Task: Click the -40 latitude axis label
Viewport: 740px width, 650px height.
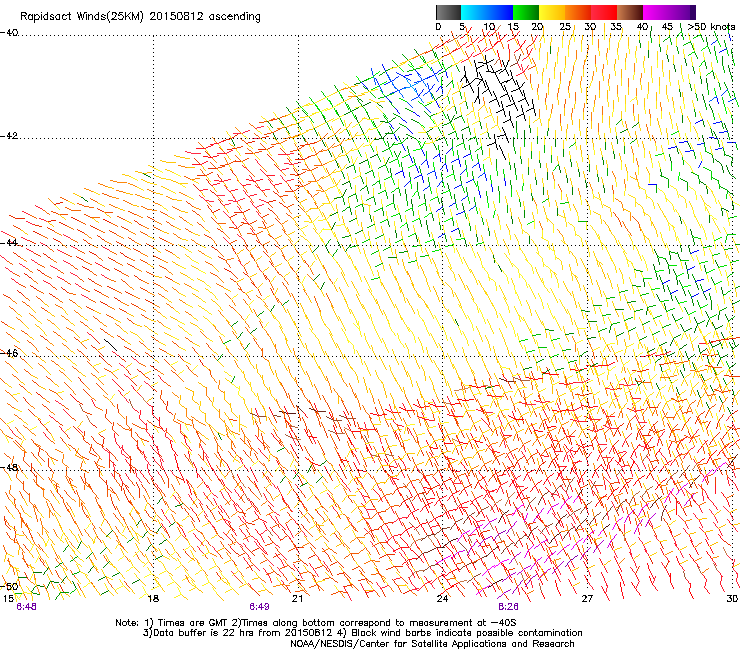Action: (9, 33)
